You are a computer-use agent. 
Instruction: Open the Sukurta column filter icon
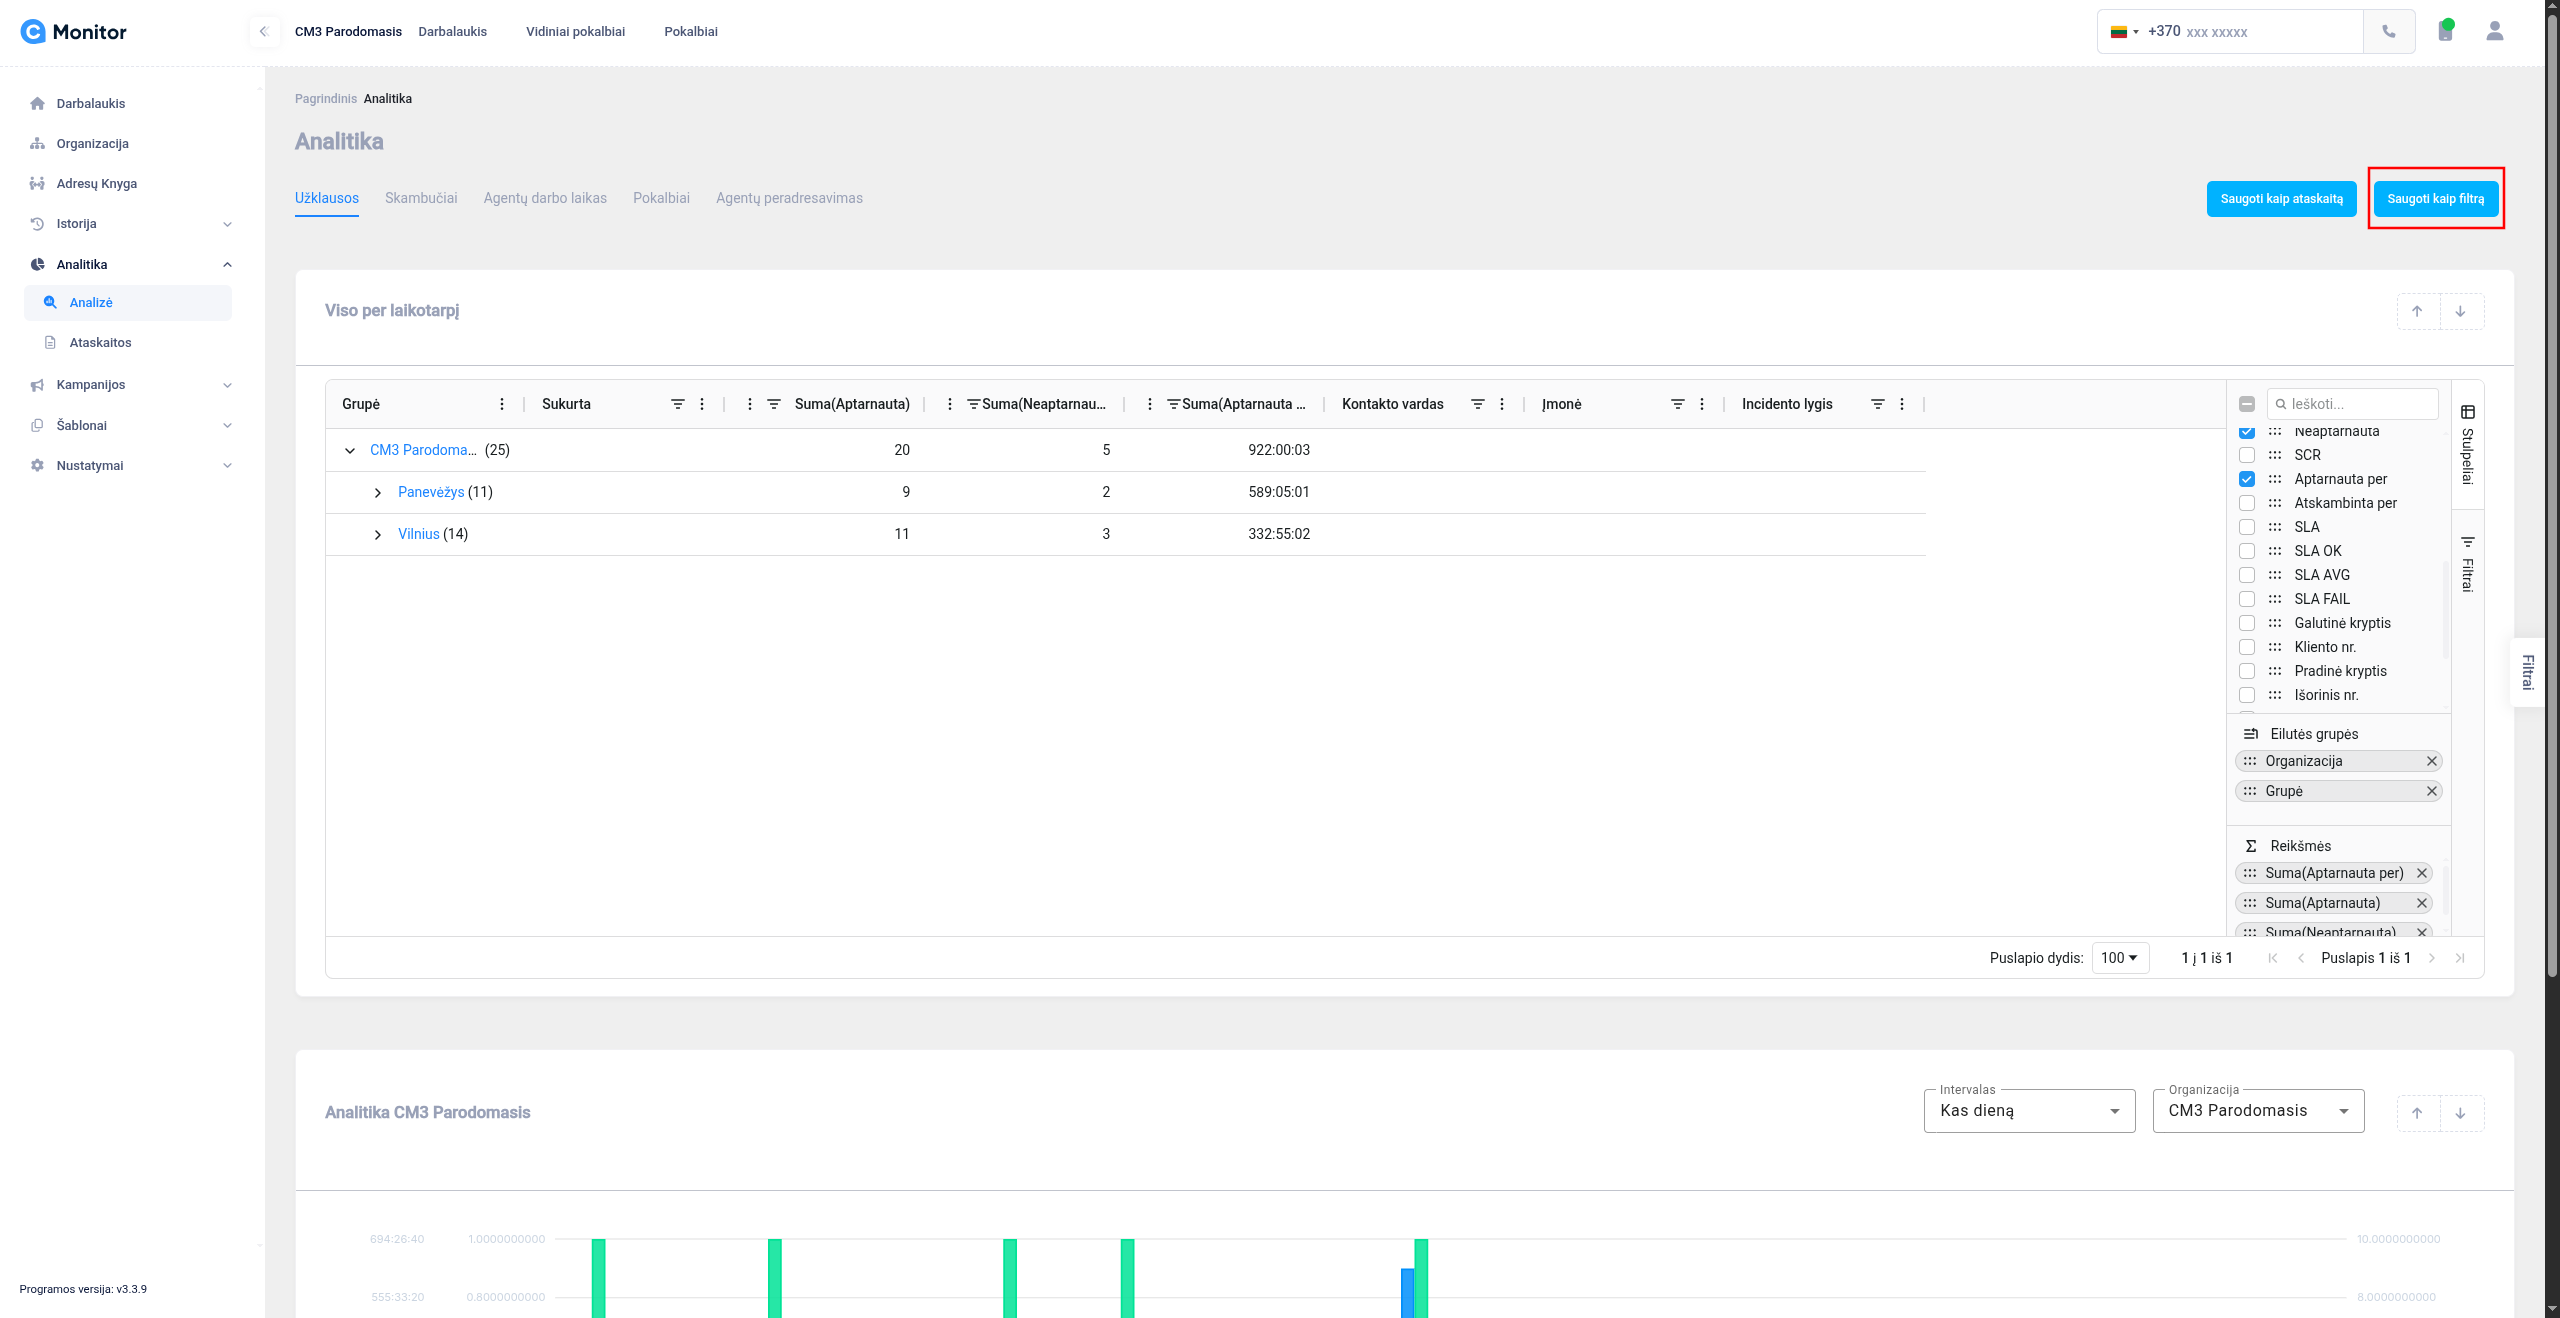point(677,404)
